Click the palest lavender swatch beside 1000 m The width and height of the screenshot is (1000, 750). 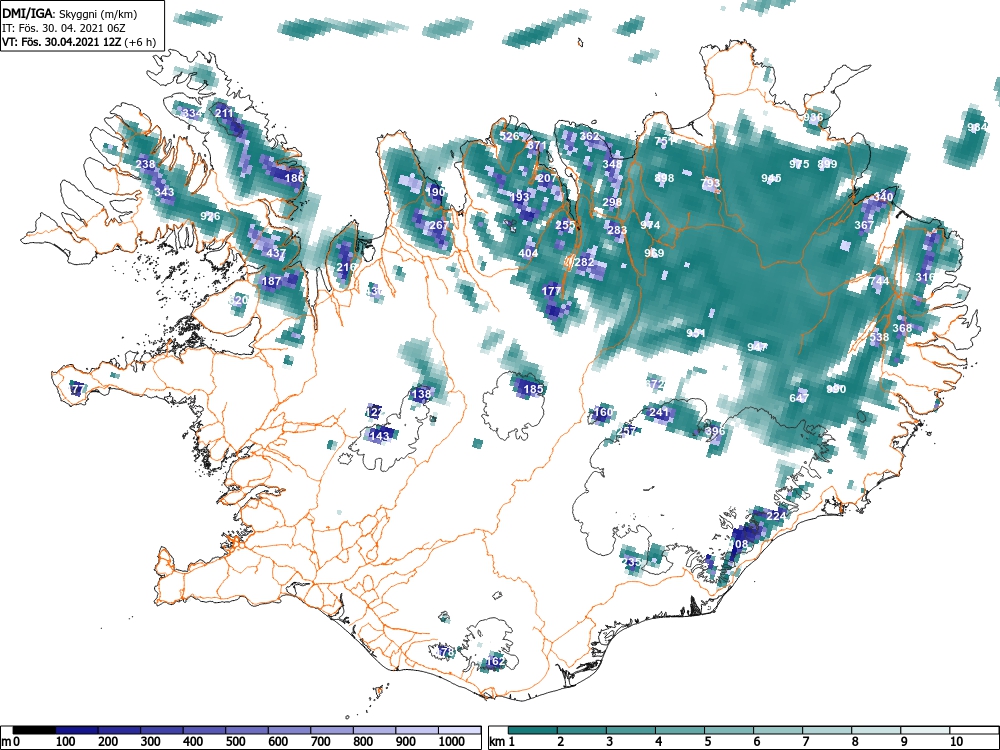[x=460, y=730]
